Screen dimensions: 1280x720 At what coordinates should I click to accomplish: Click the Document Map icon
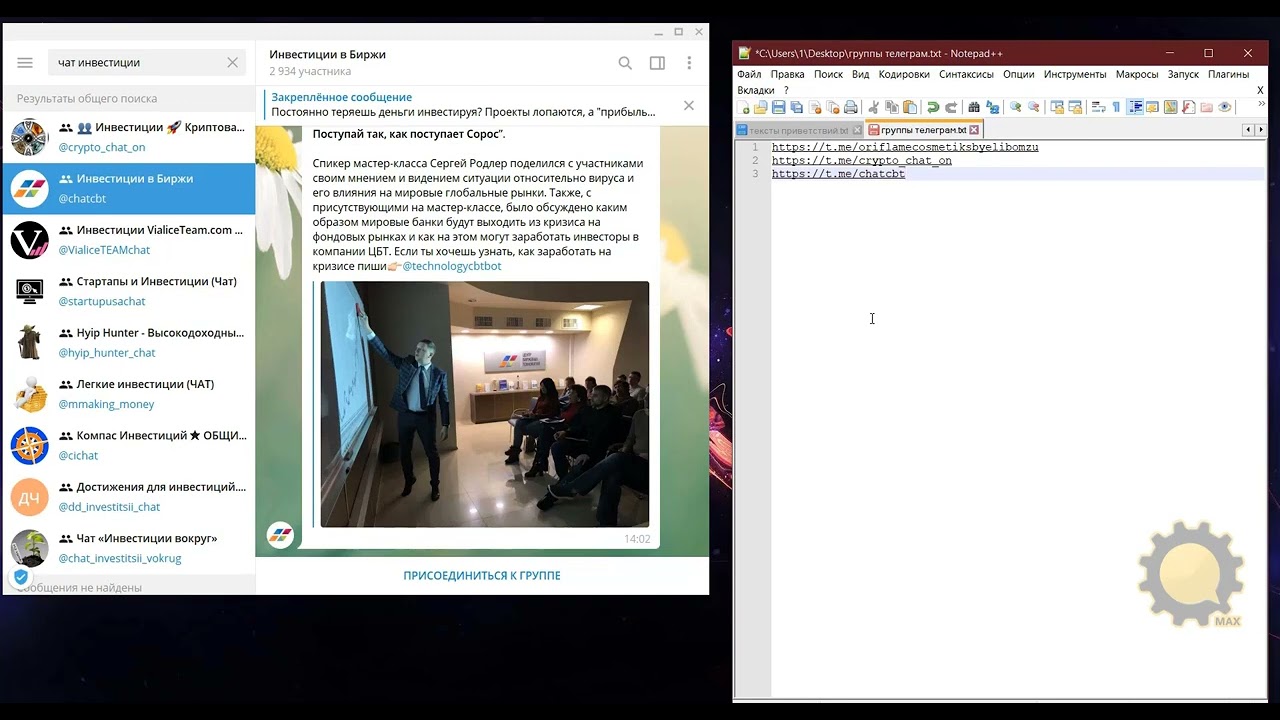1171,107
